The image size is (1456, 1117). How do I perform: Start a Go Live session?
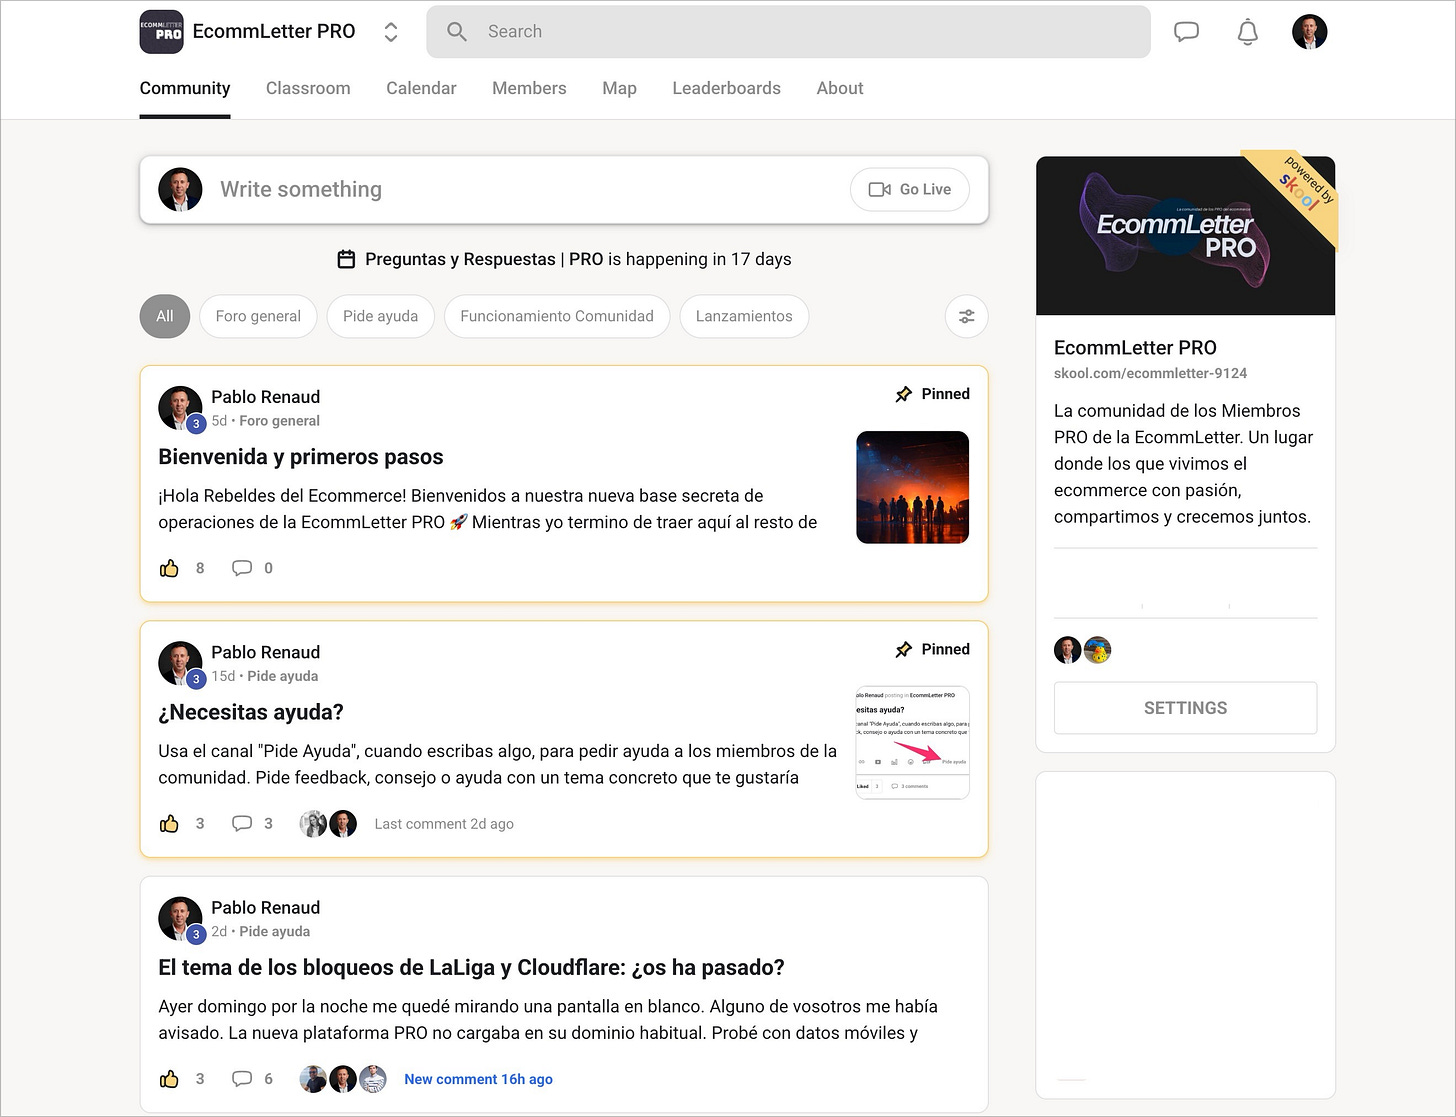click(x=910, y=189)
